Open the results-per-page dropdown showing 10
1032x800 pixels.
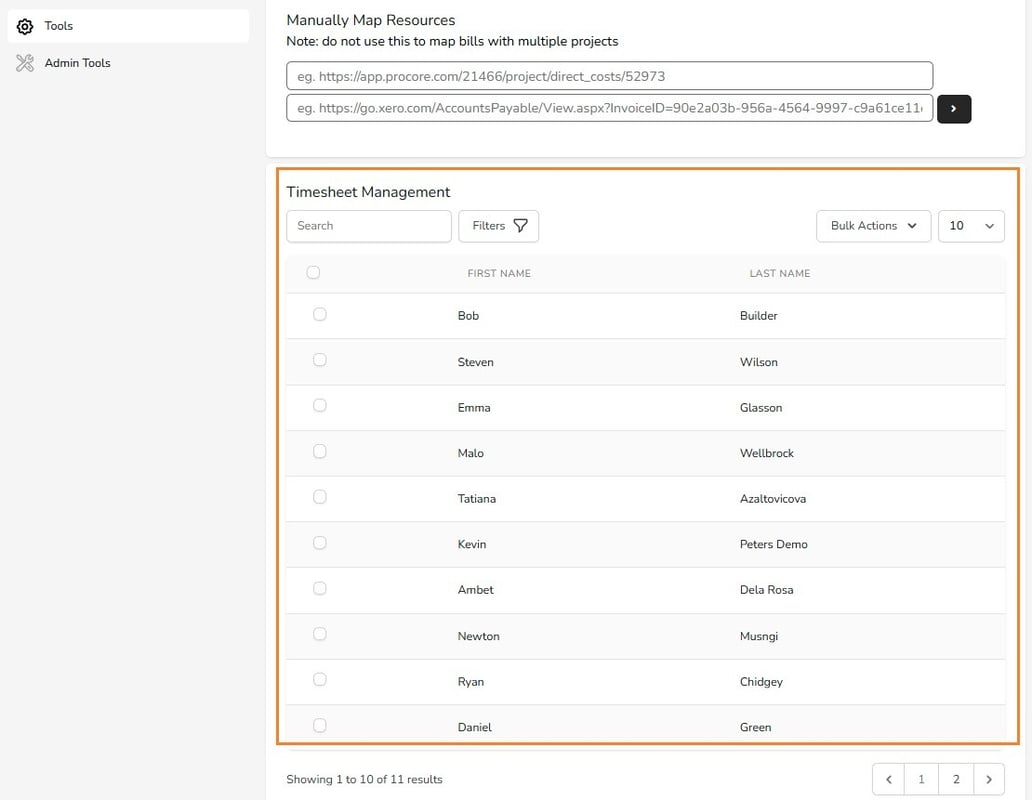tap(970, 226)
